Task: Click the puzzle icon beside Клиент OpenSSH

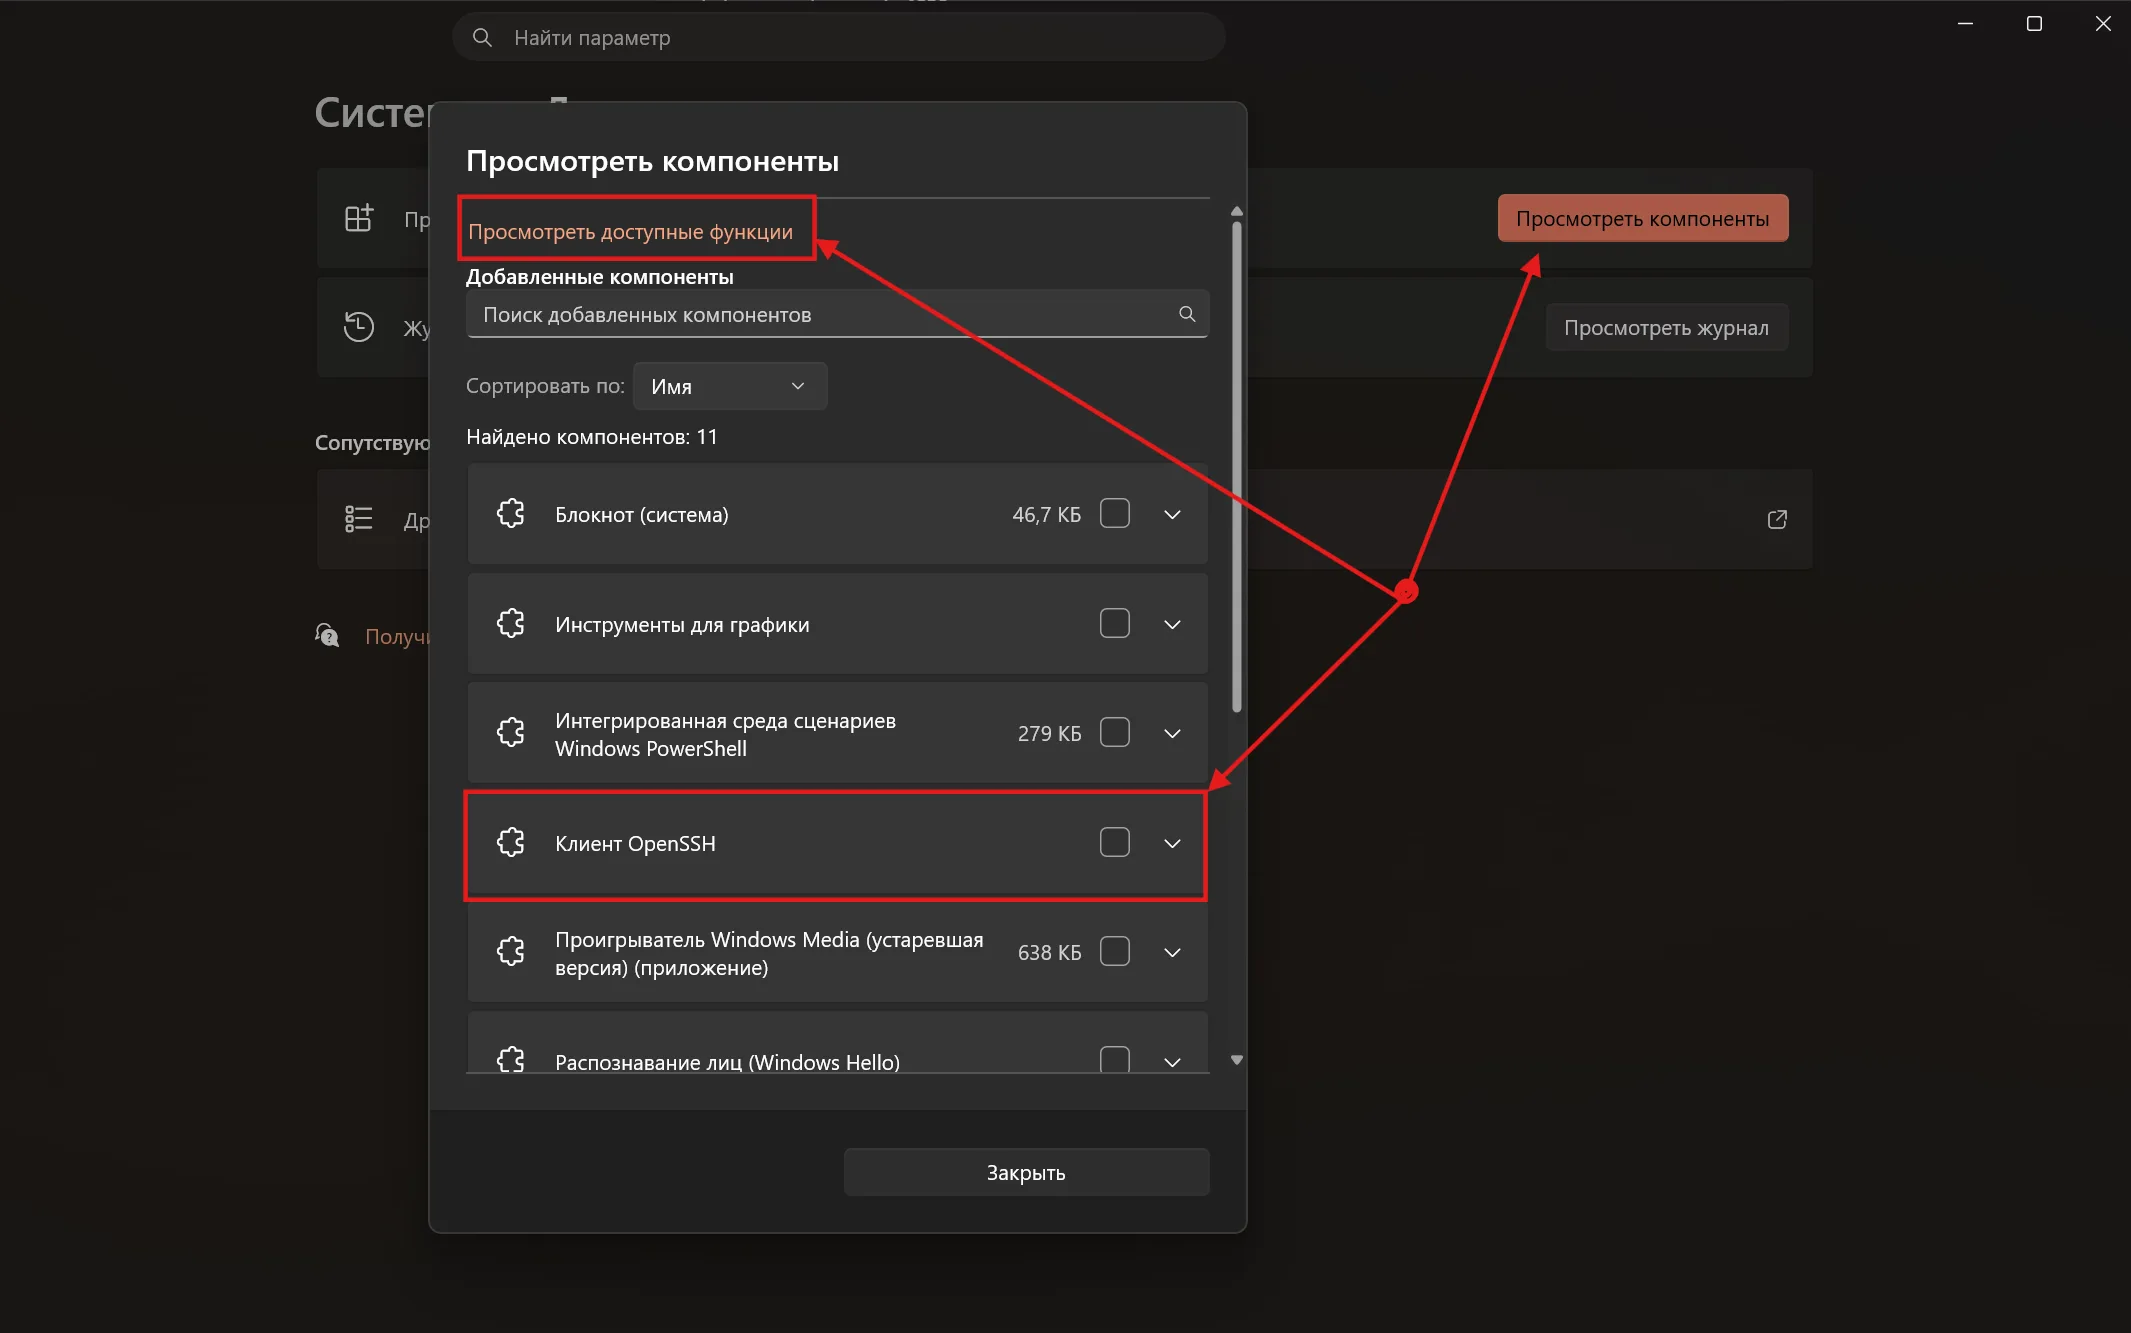Action: click(x=511, y=843)
